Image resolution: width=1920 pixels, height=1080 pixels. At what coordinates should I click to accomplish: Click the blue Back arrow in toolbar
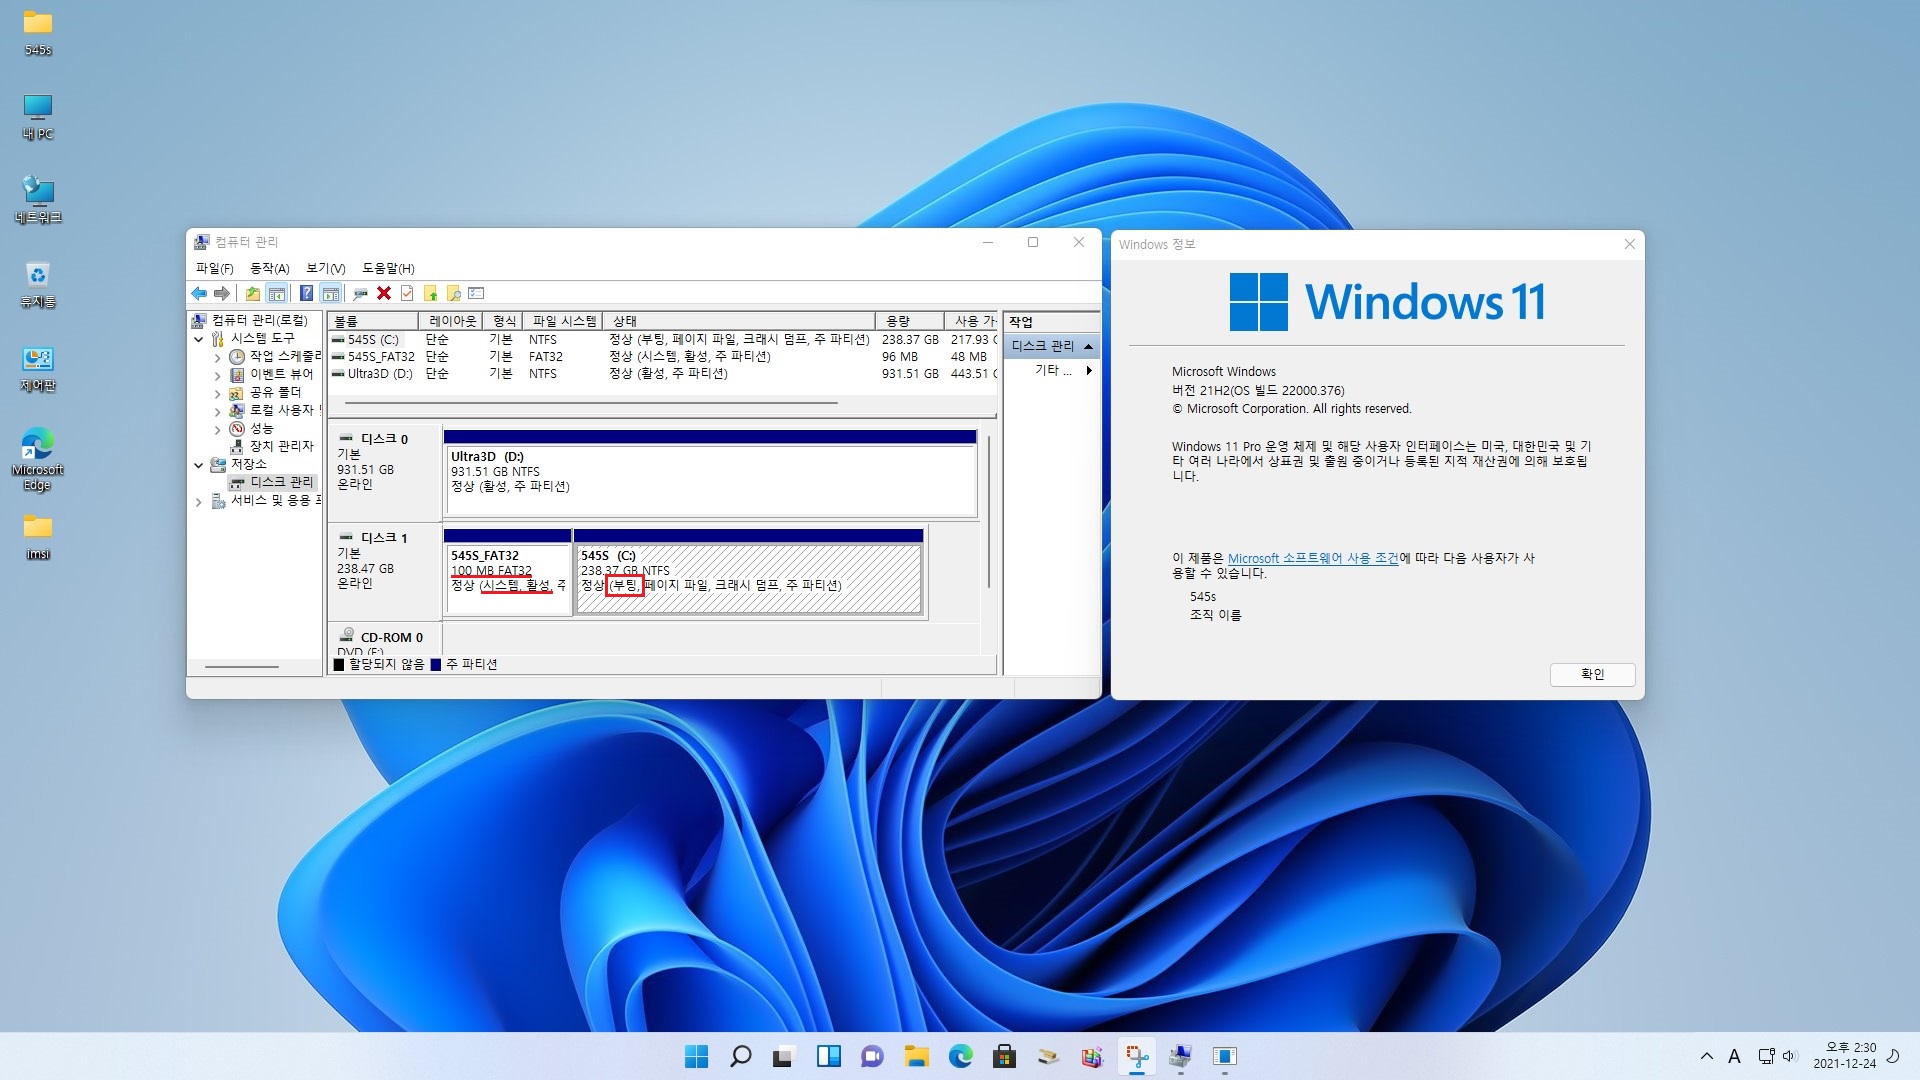coord(199,293)
